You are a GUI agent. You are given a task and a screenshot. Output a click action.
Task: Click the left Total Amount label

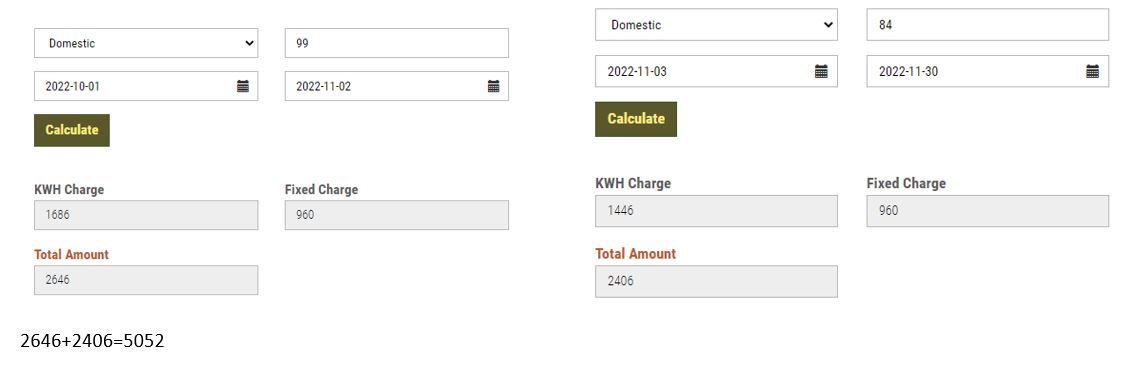pyautogui.click(x=71, y=255)
